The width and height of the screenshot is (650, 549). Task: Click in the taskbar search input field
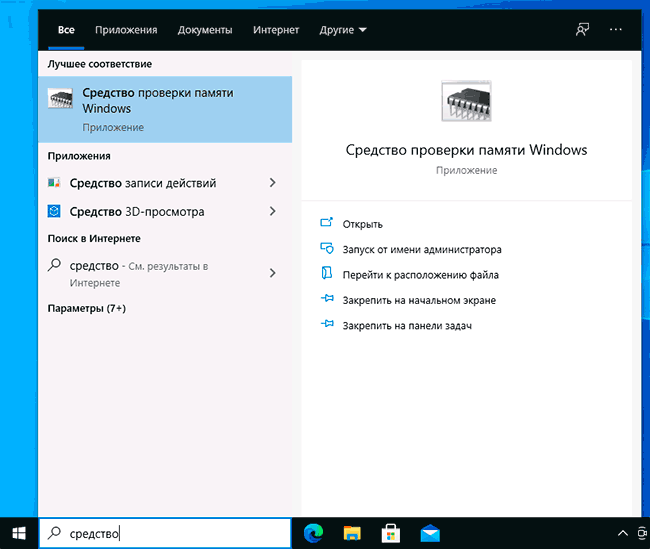tap(165, 533)
